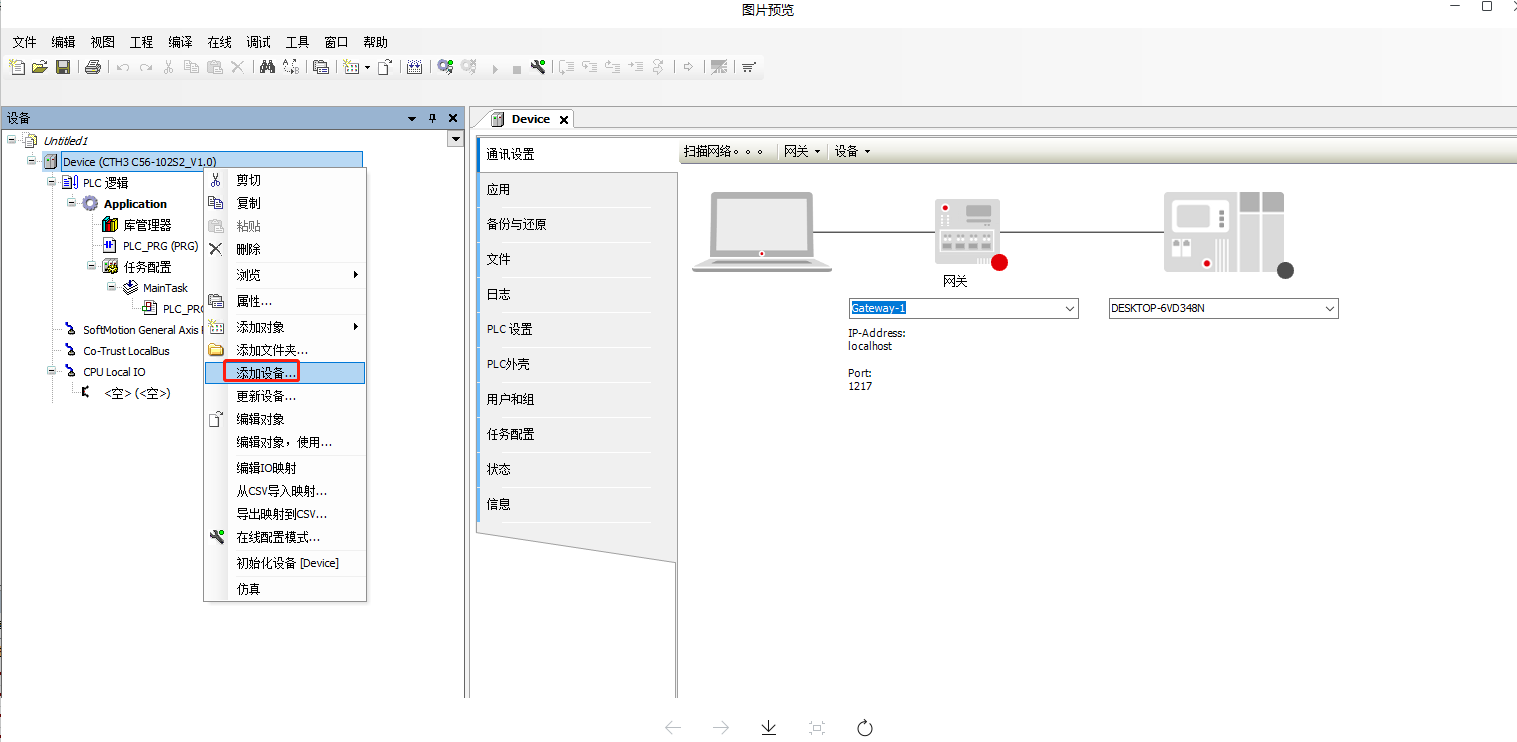
Task: Open the Replace tool icon beside binoculars
Action: [x=290, y=67]
